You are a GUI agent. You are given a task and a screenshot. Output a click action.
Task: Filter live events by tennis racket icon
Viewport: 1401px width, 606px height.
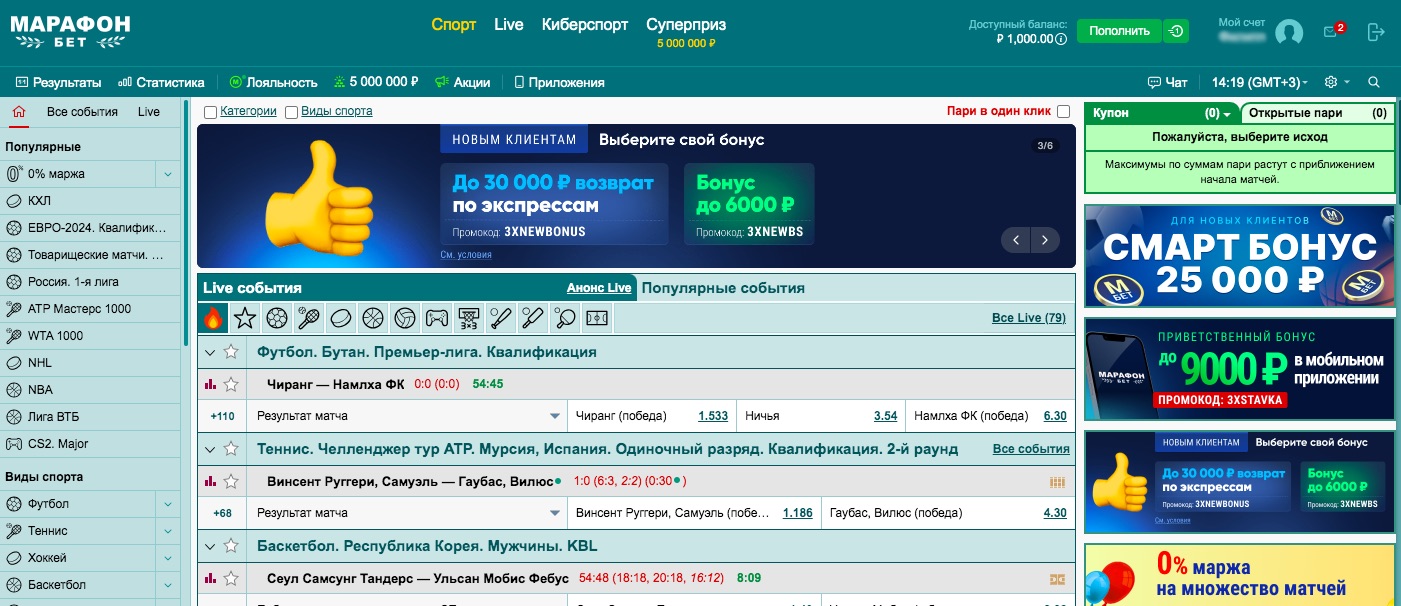tap(309, 318)
